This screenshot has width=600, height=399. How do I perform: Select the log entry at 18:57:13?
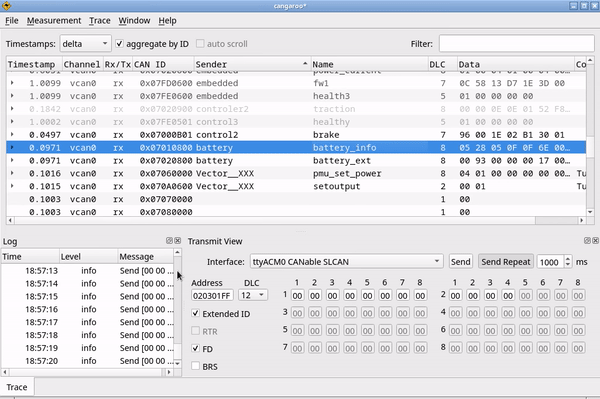88,271
